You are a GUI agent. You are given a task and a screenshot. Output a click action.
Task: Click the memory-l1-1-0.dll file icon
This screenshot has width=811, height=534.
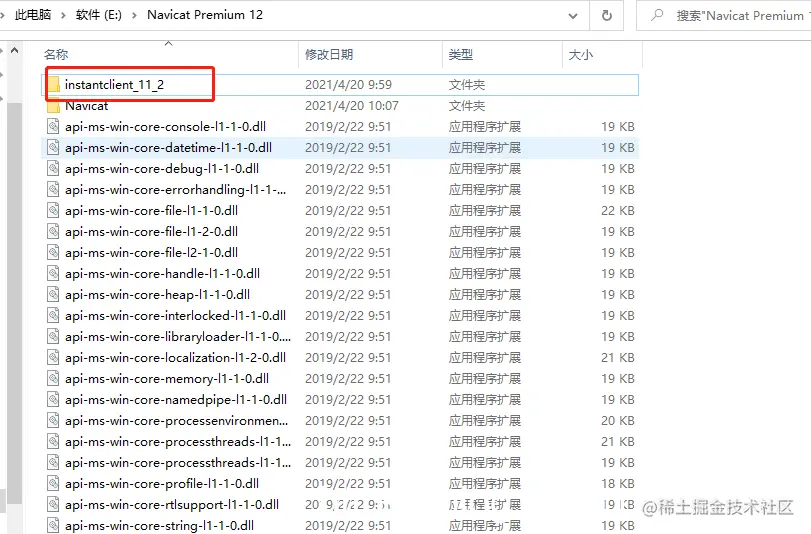(x=53, y=379)
